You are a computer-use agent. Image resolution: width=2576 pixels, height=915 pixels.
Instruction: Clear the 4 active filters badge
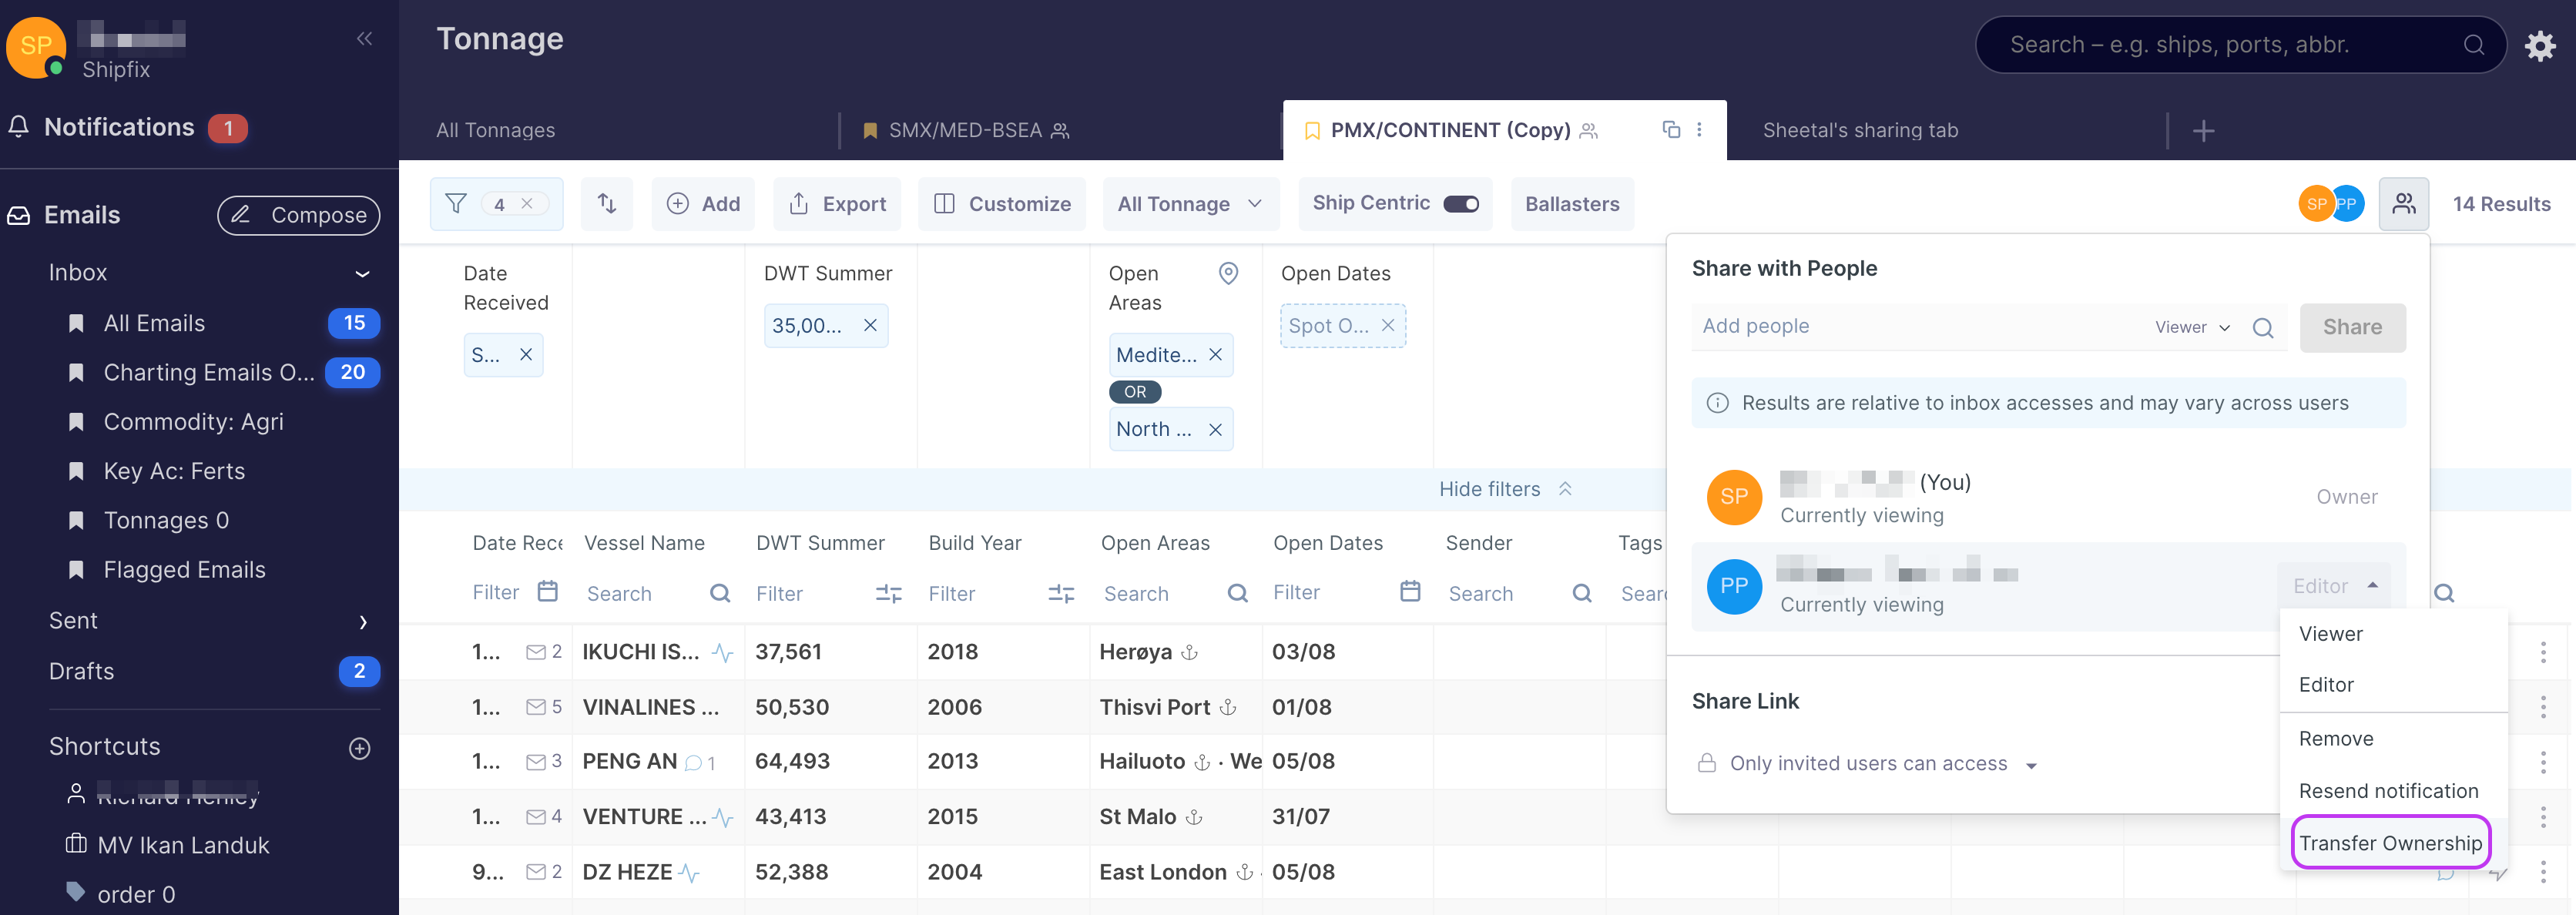pos(527,203)
